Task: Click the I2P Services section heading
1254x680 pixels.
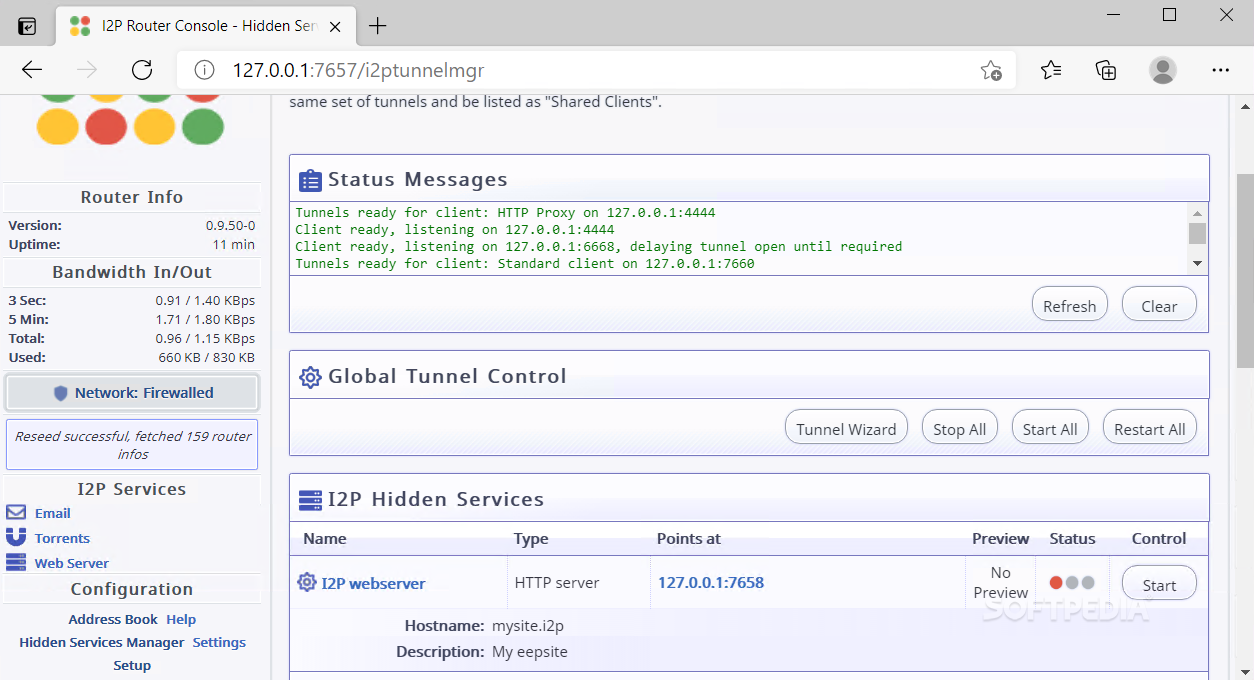Action: pyautogui.click(x=132, y=489)
